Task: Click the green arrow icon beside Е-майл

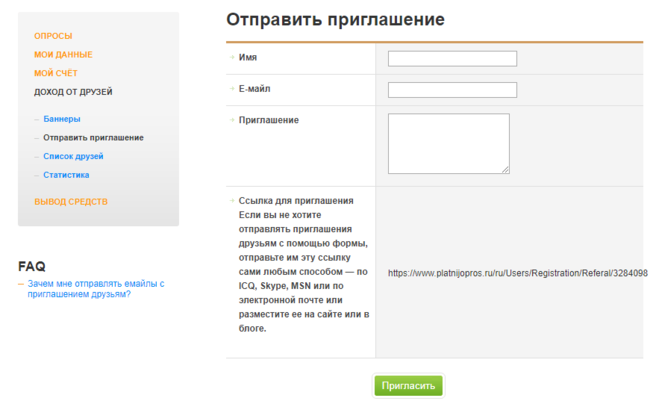Action: pyautogui.click(x=232, y=88)
